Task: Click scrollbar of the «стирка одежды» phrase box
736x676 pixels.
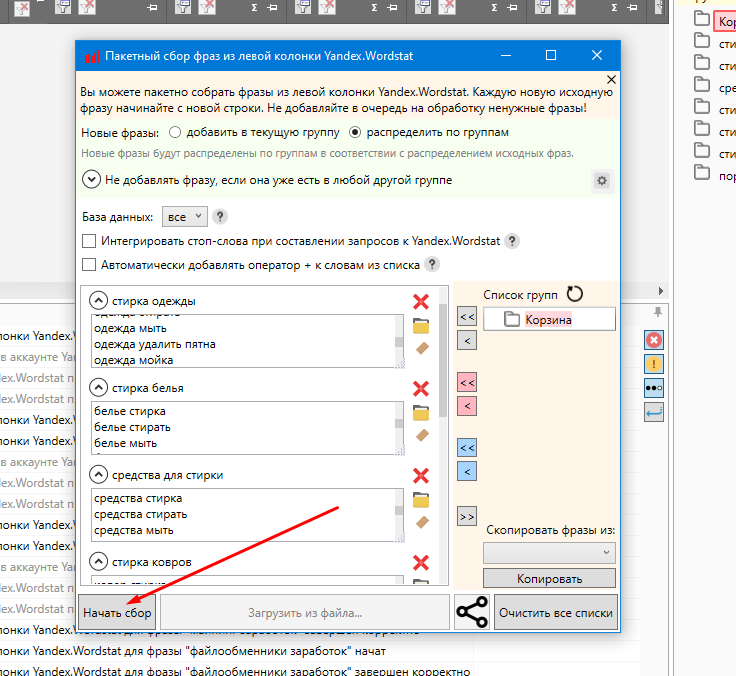Action: pyautogui.click(x=399, y=341)
